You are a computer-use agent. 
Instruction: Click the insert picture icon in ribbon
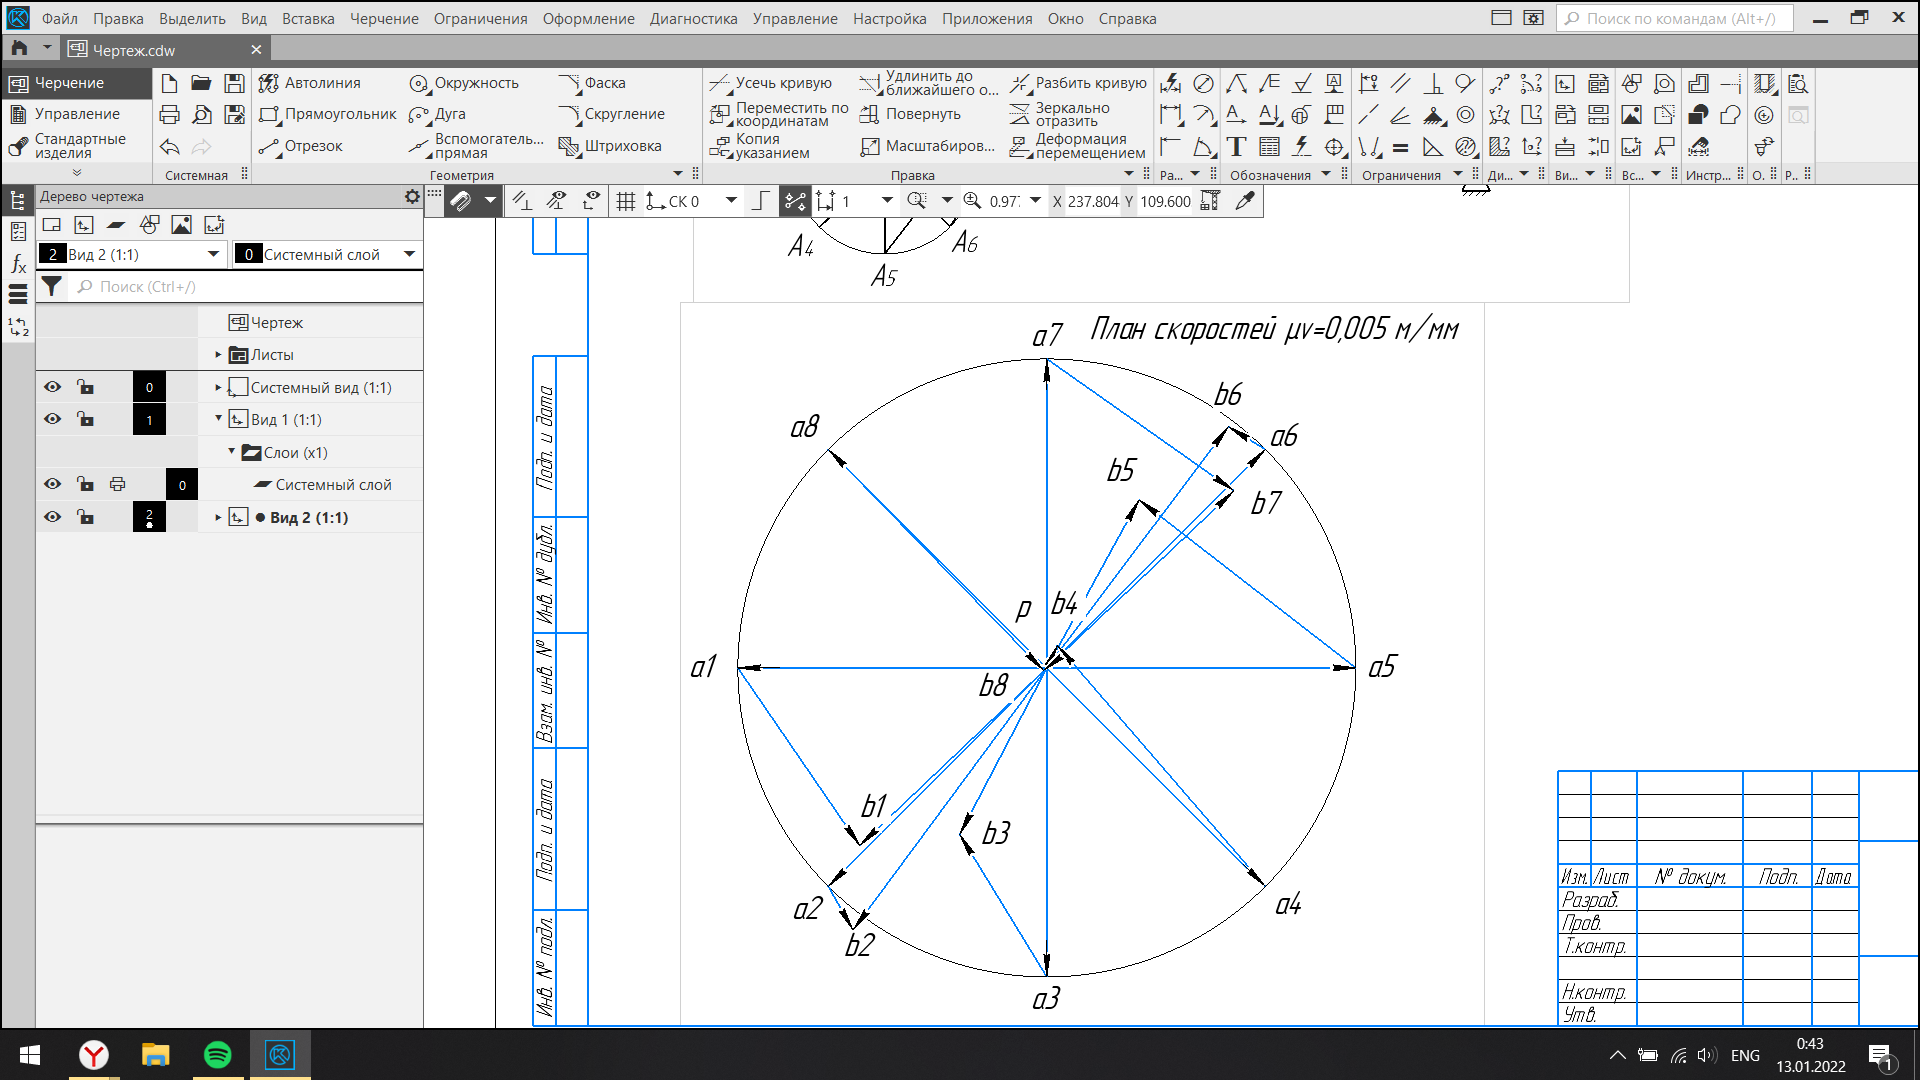pyautogui.click(x=1631, y=115)
